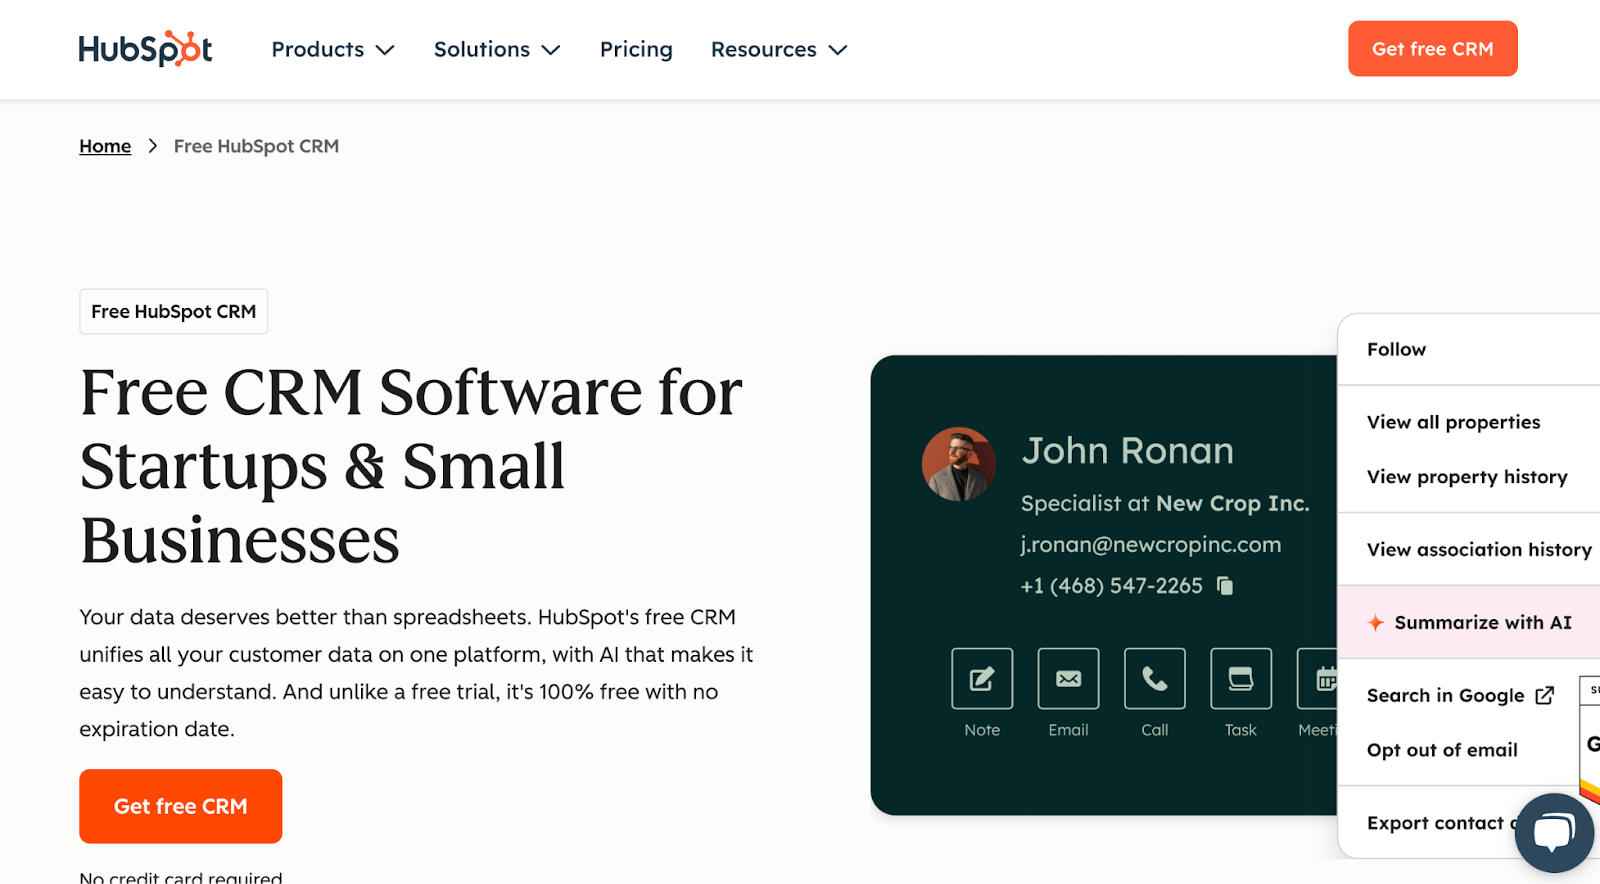Click the j.ronan@newcropinc.com email address
The height and width of the screenshot is (884, 1600).
pyautogui.click(x=1150, y=545)
